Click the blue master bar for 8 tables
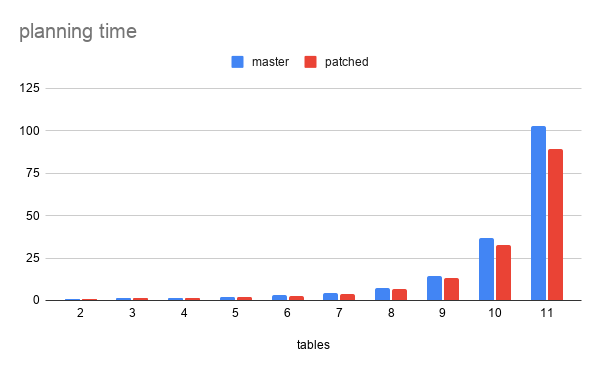The height and width of the screenshot is (371, 600). 382,295
